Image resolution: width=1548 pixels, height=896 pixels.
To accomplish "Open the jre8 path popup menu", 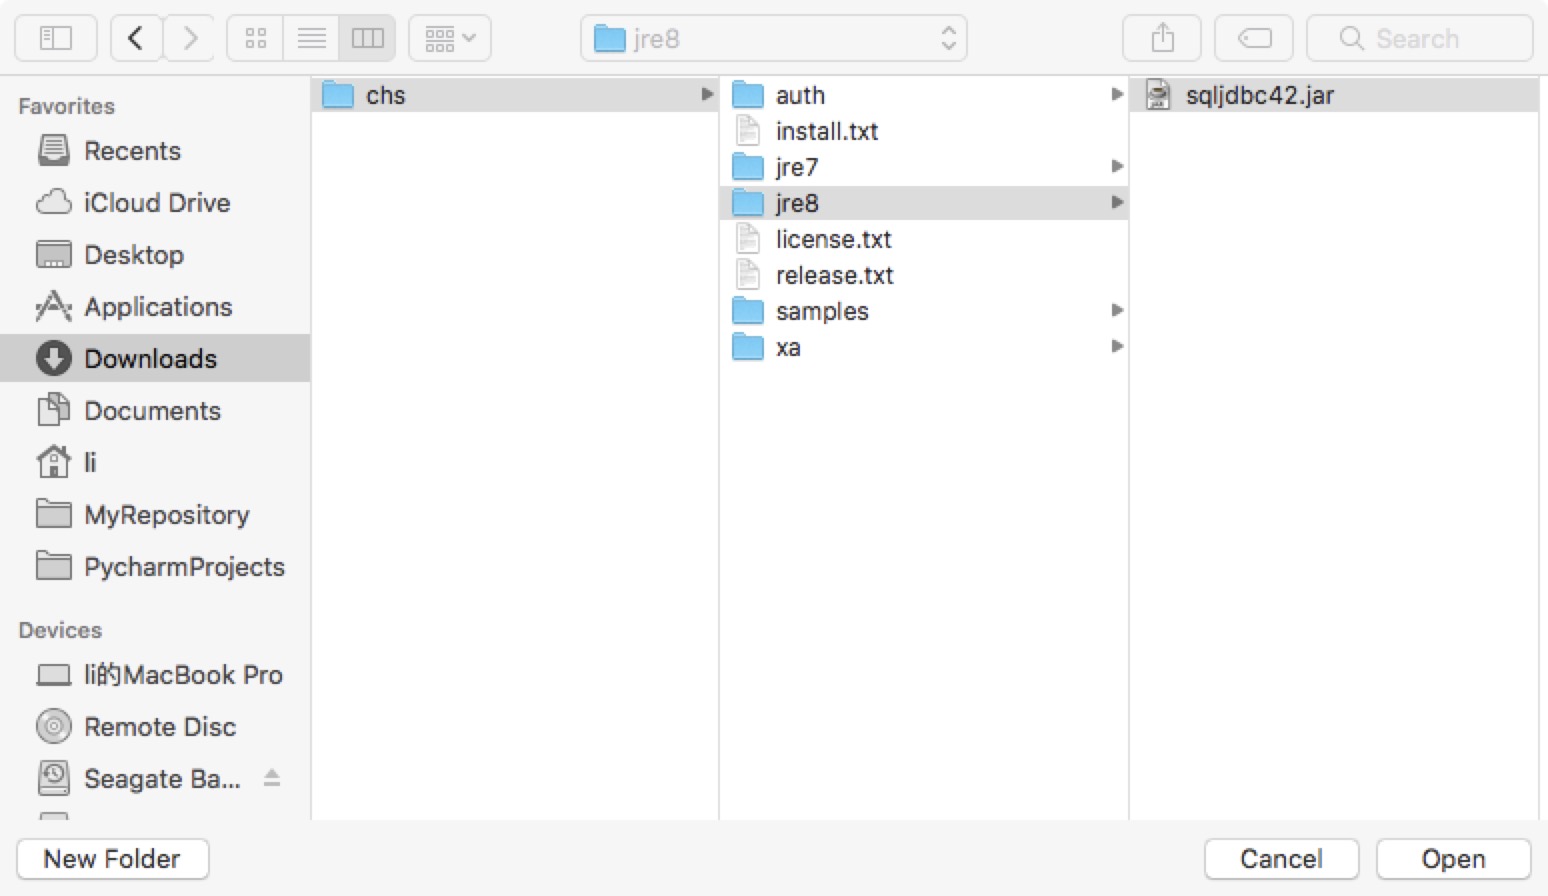I will pos(774,38).
